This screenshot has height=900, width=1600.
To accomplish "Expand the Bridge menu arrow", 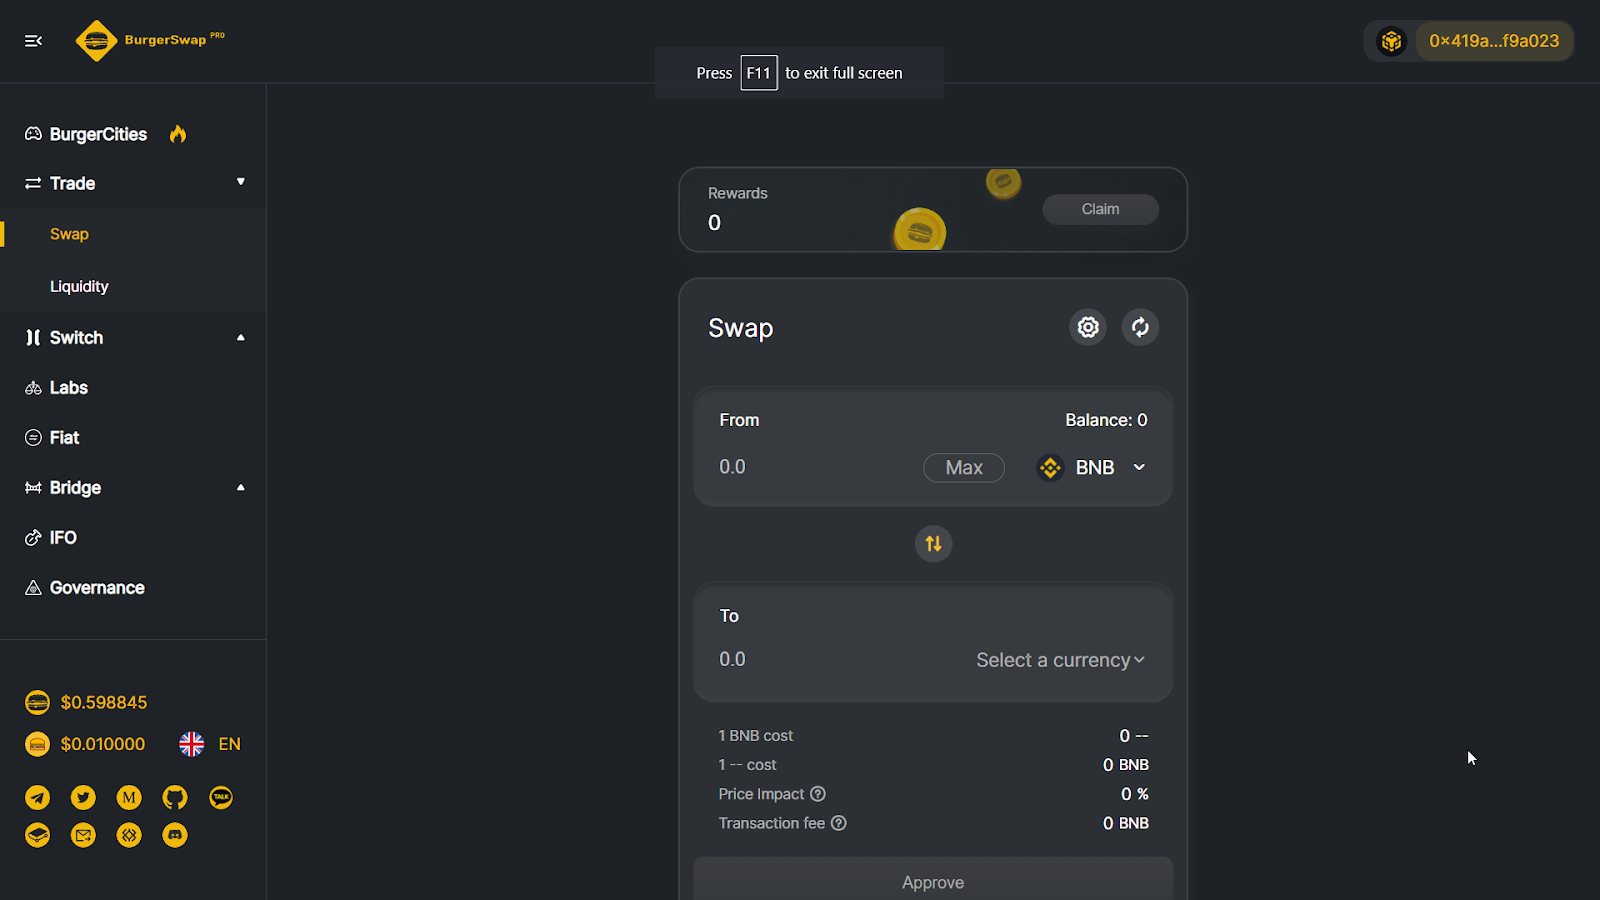I will (240, 488).
